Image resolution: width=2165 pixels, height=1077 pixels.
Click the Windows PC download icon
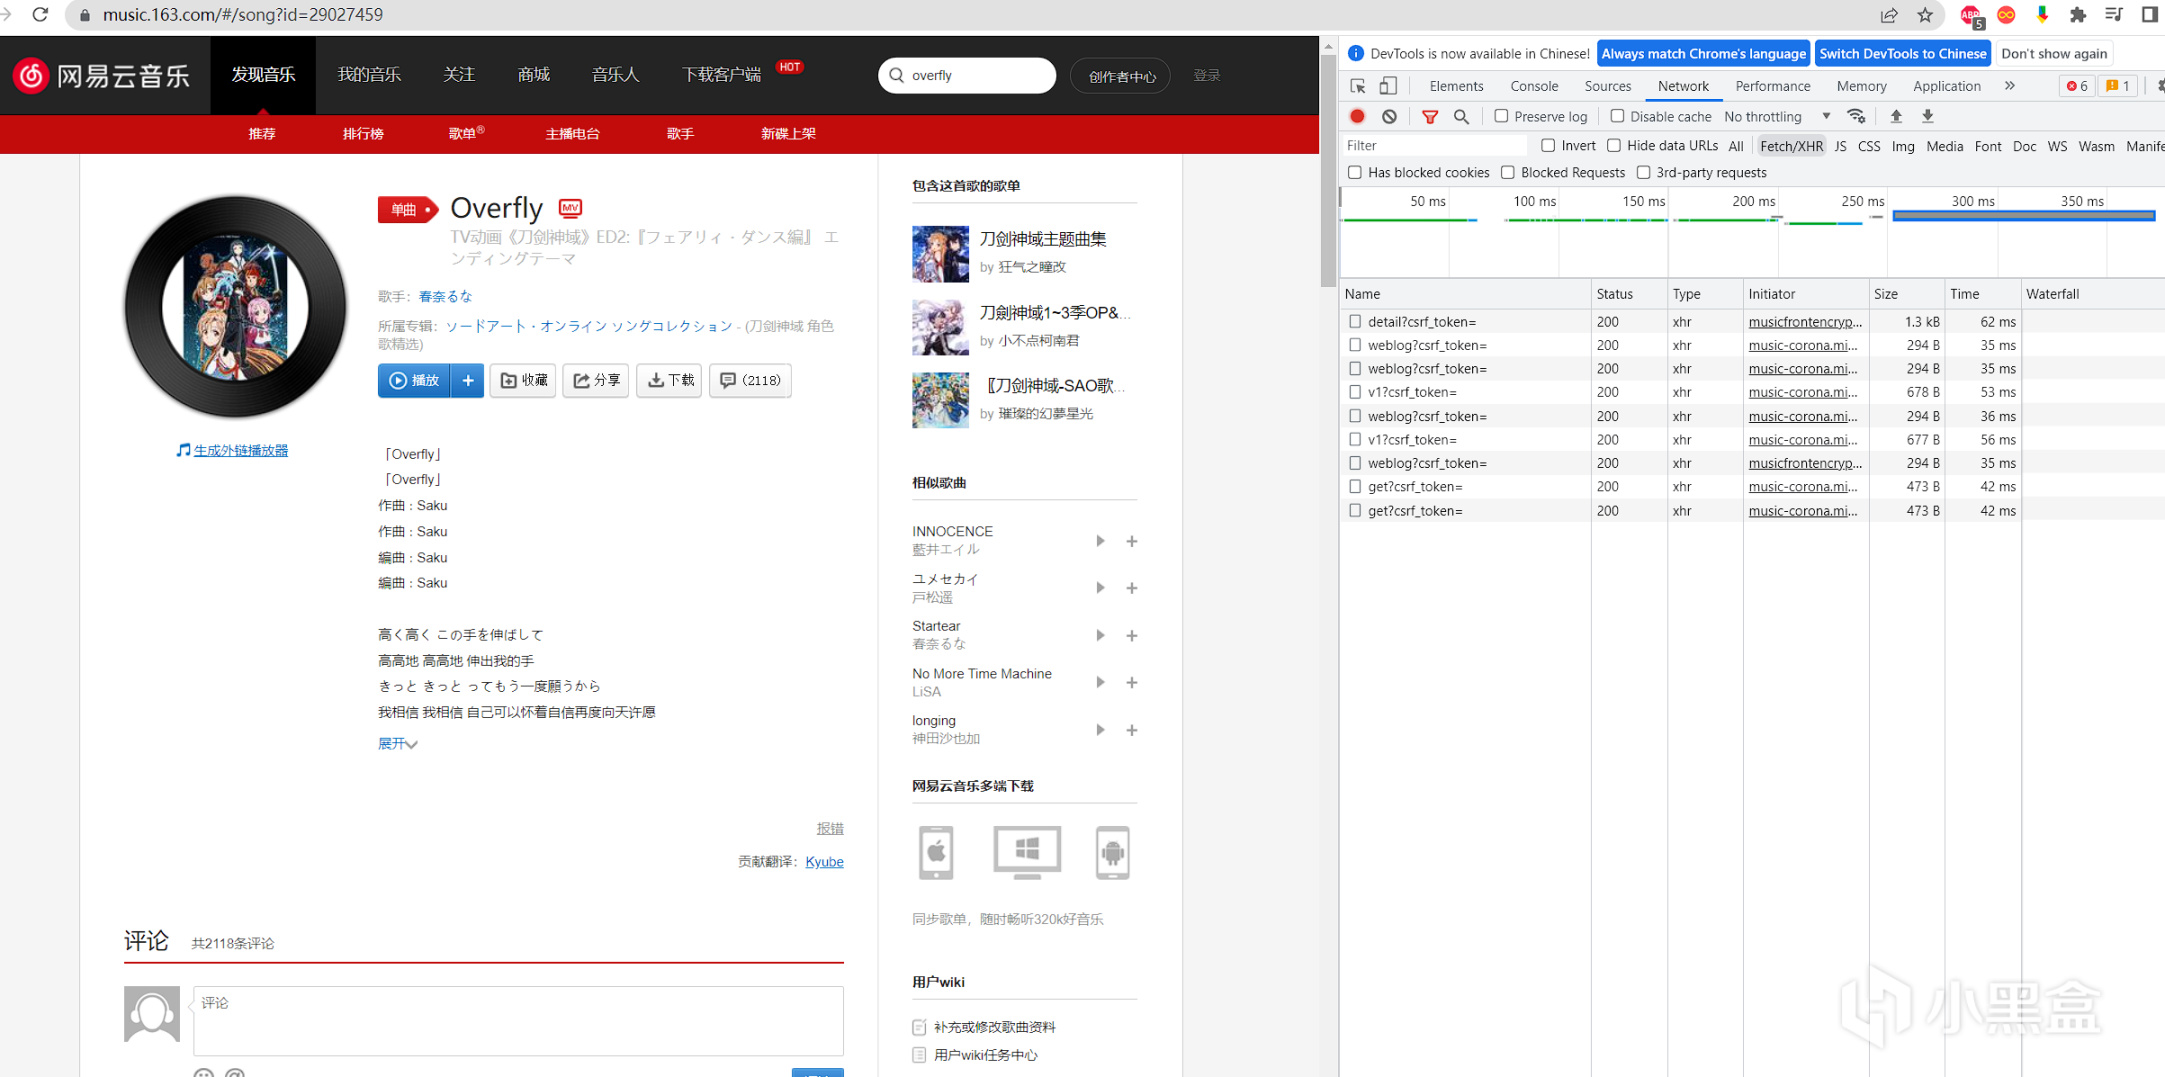1027,852
